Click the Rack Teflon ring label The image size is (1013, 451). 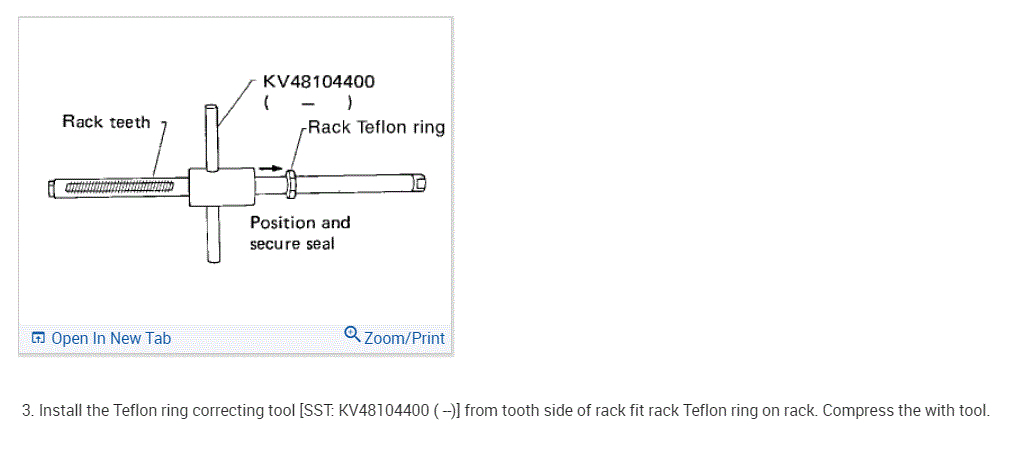(376, 127)
